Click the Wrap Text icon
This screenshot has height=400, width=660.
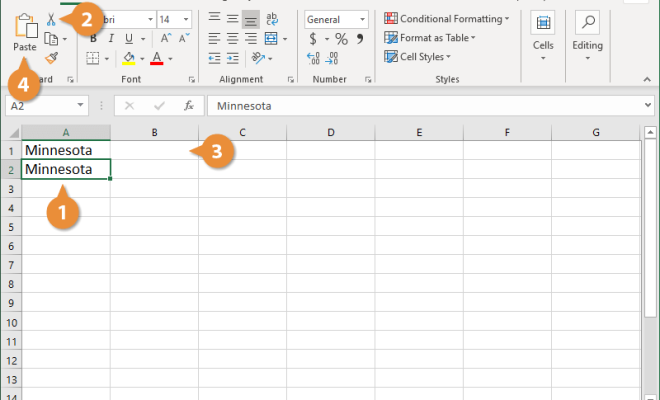pyautogui.click(x=271, y=19)
